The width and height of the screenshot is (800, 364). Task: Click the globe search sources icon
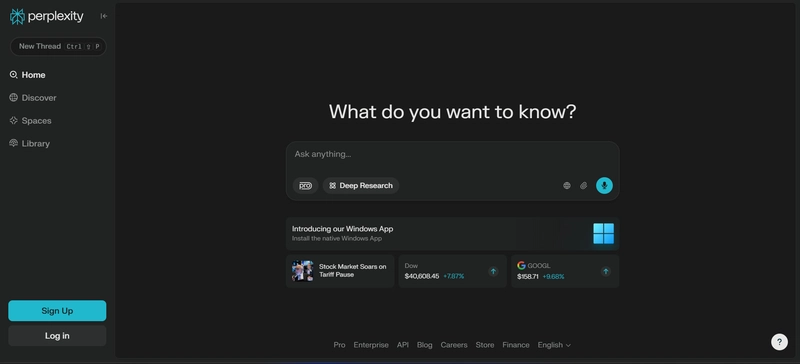(x=566, y=185)
